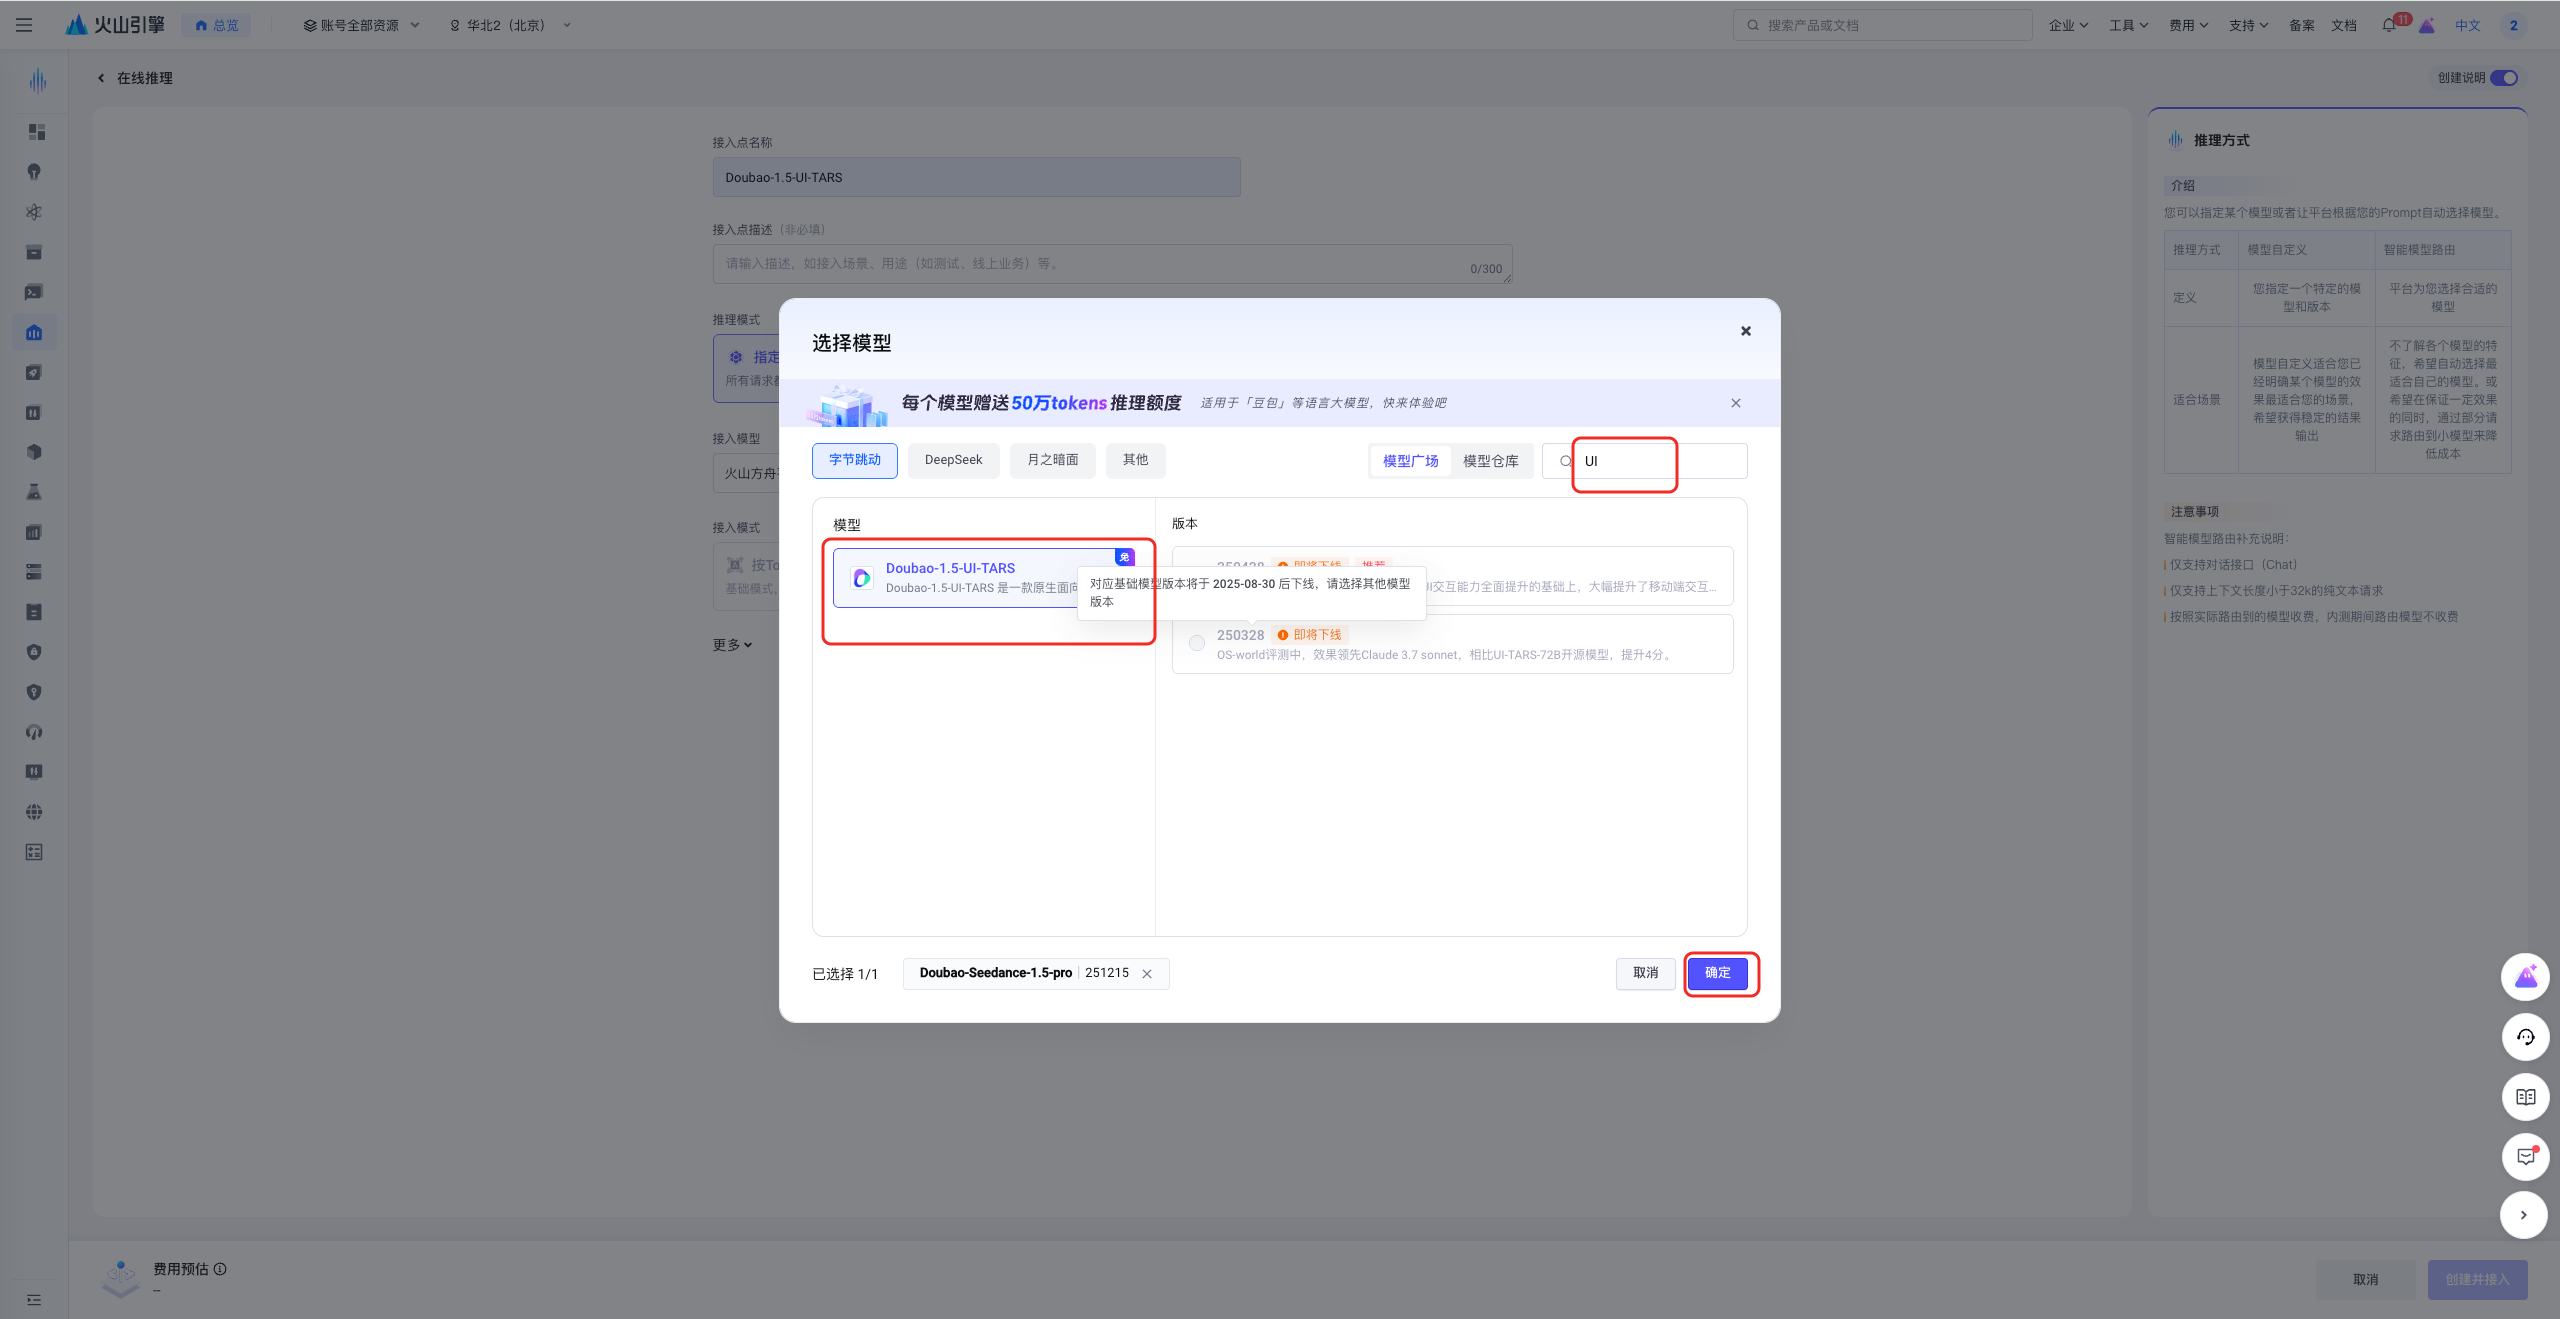
Task: Open the 账号全部资源 dropdown
Action: (x=361, y=25)
